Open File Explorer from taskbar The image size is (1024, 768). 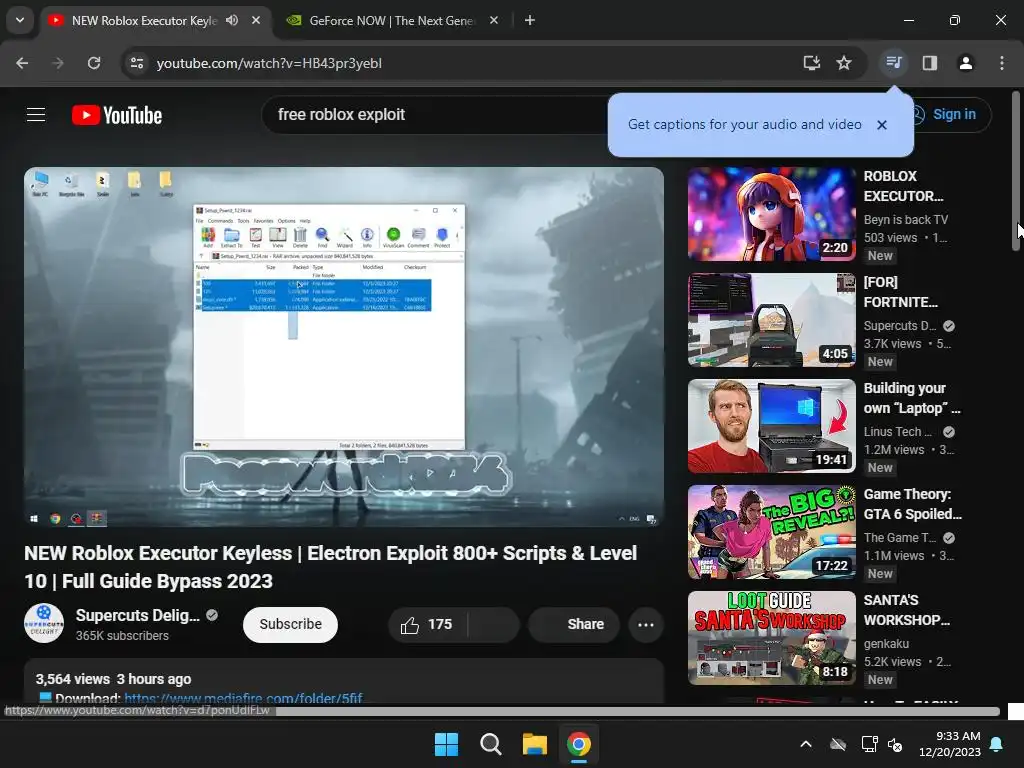[534, 744]
